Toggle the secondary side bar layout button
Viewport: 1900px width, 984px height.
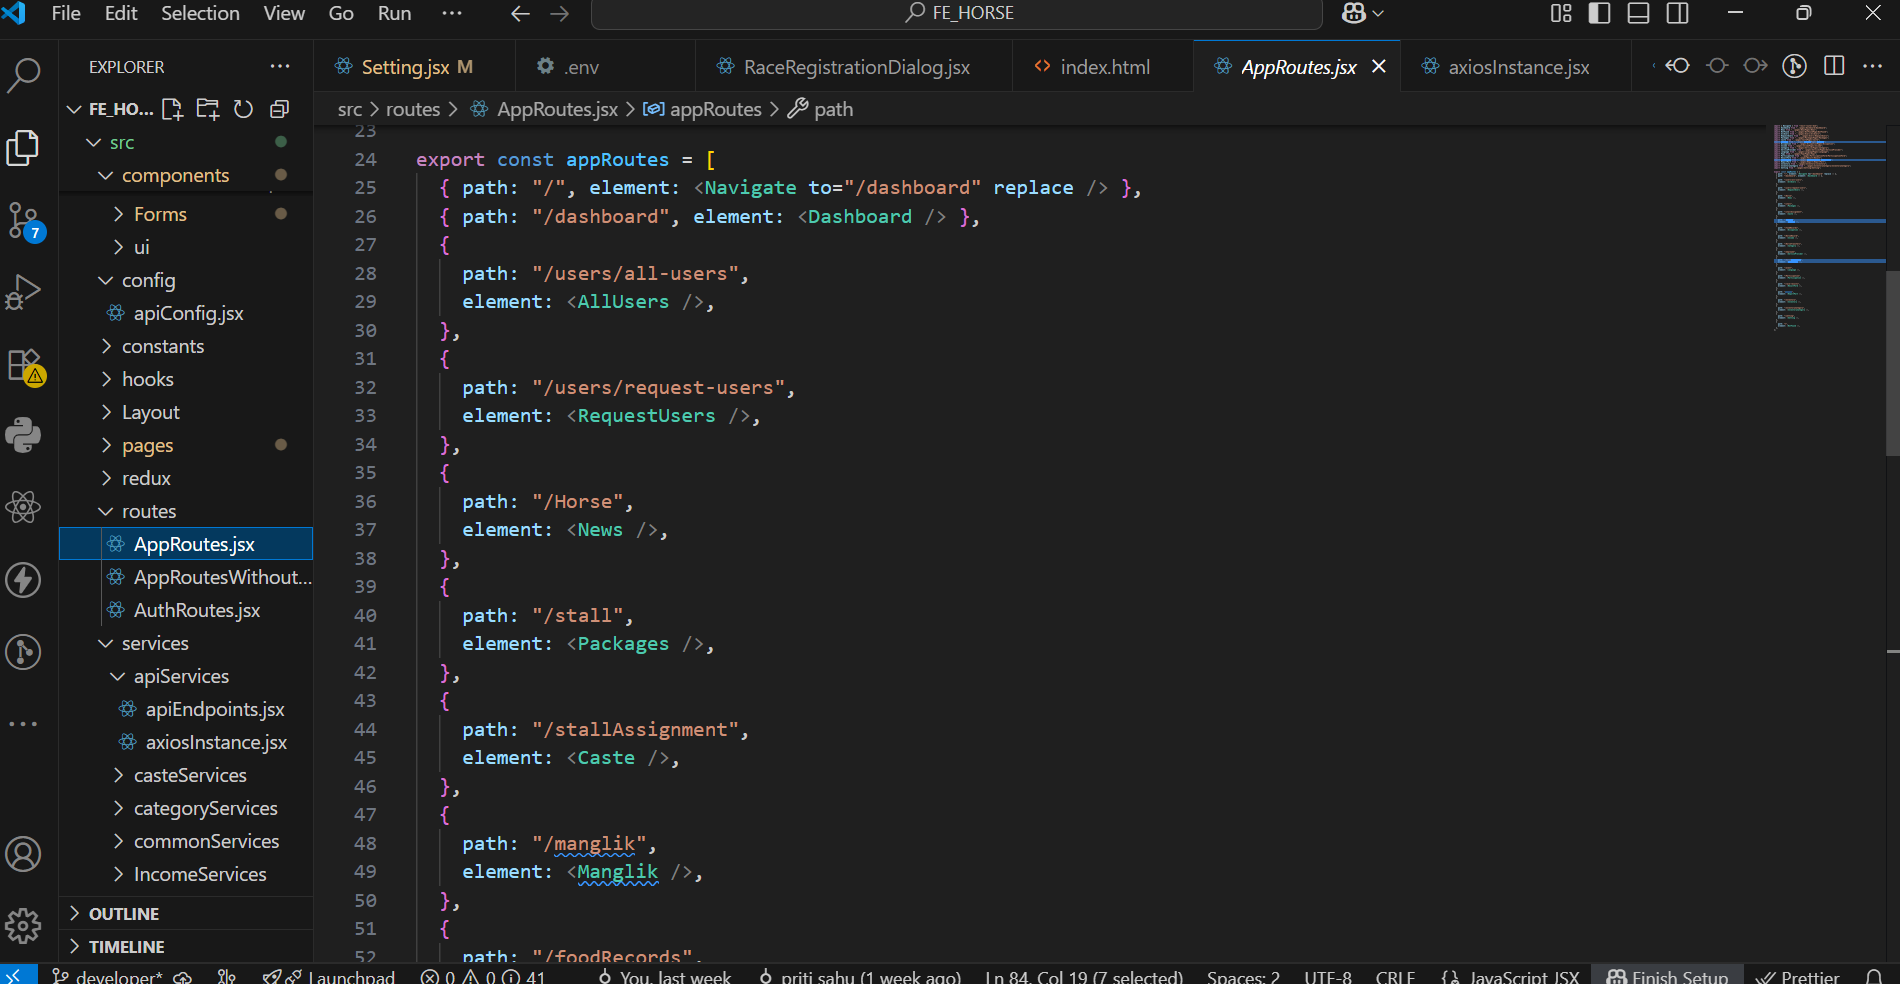pyautogui.click(x=1678, y=13)
